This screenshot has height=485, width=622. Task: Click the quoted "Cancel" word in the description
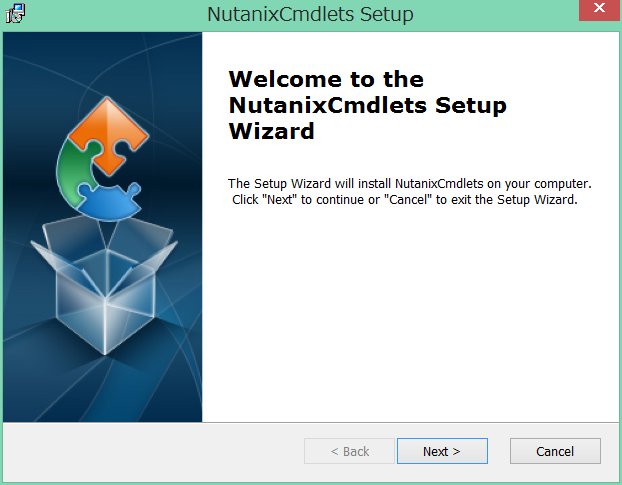[408, 199]
